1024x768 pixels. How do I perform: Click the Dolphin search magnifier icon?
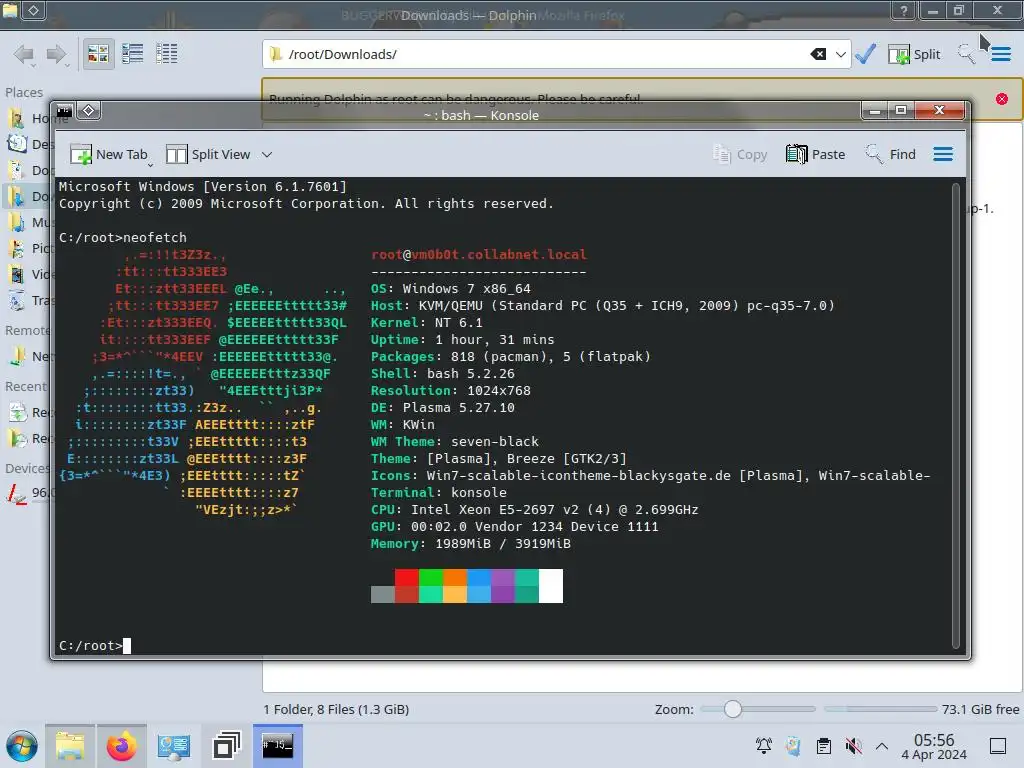pos(966,54)
